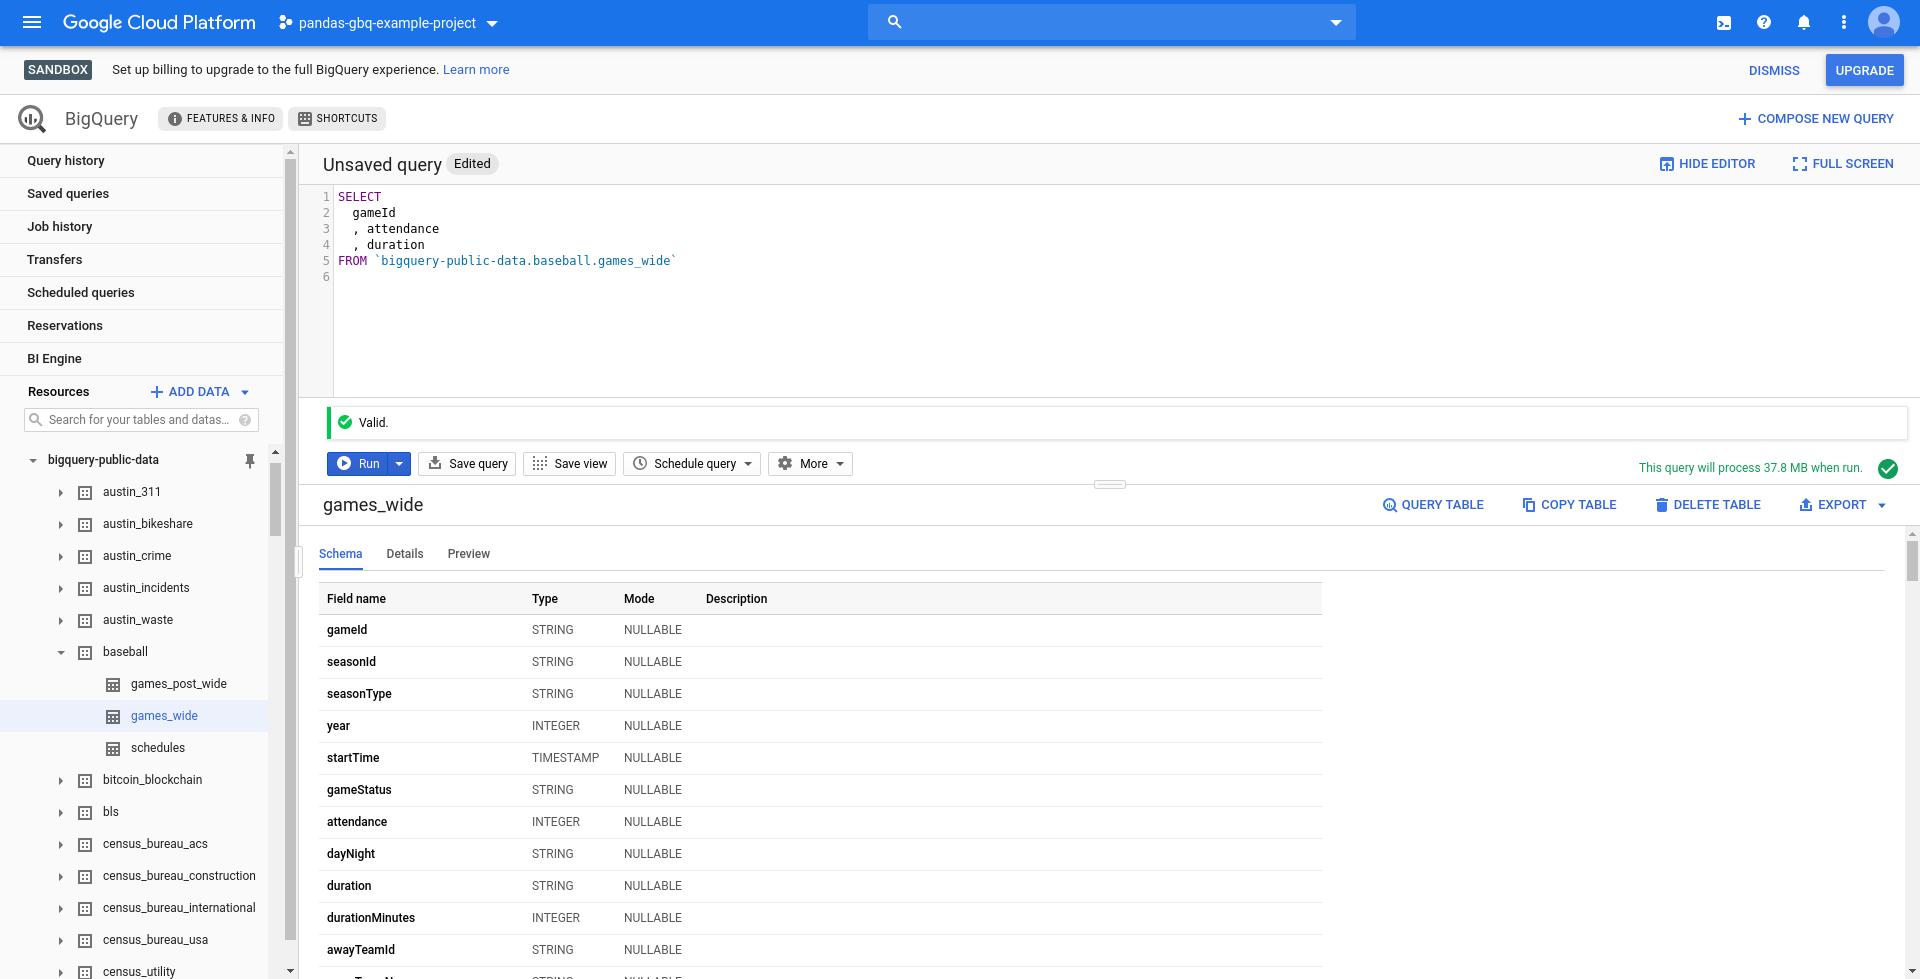Open Schedule query dropdown
Screen dimensions: 1920x979
coord(692,464)
